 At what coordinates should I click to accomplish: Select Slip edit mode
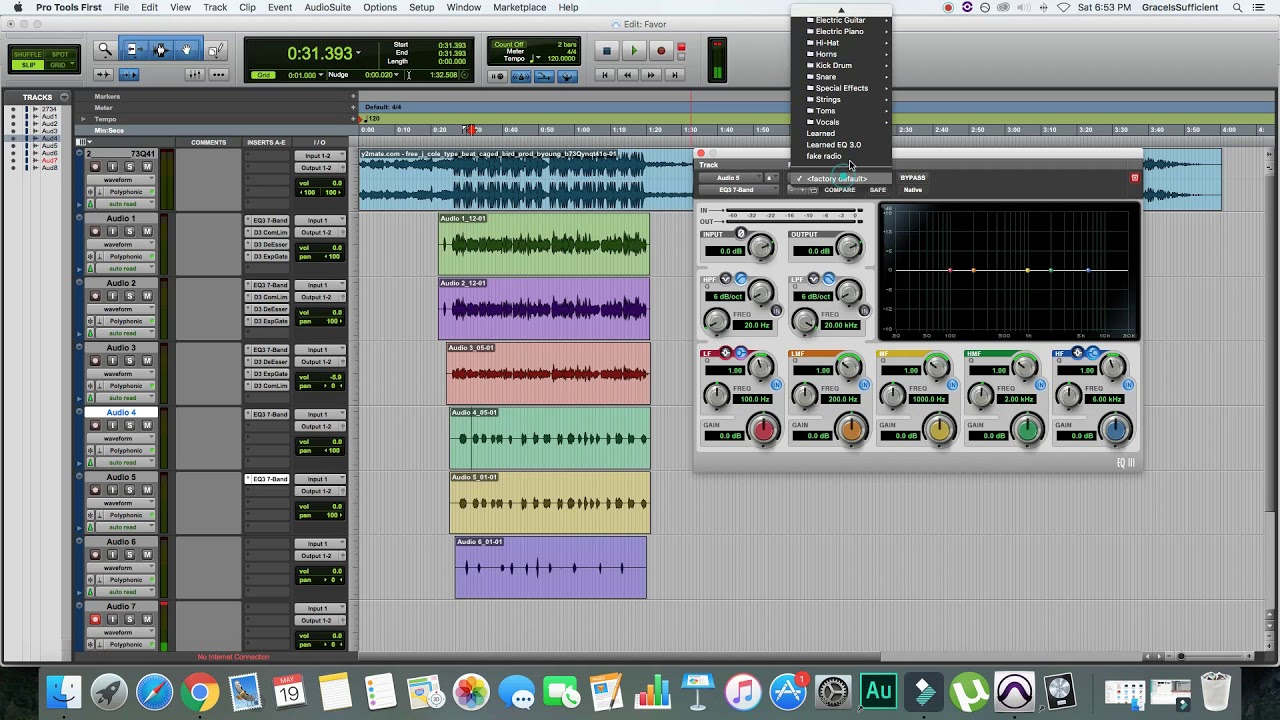click(28, 65)
